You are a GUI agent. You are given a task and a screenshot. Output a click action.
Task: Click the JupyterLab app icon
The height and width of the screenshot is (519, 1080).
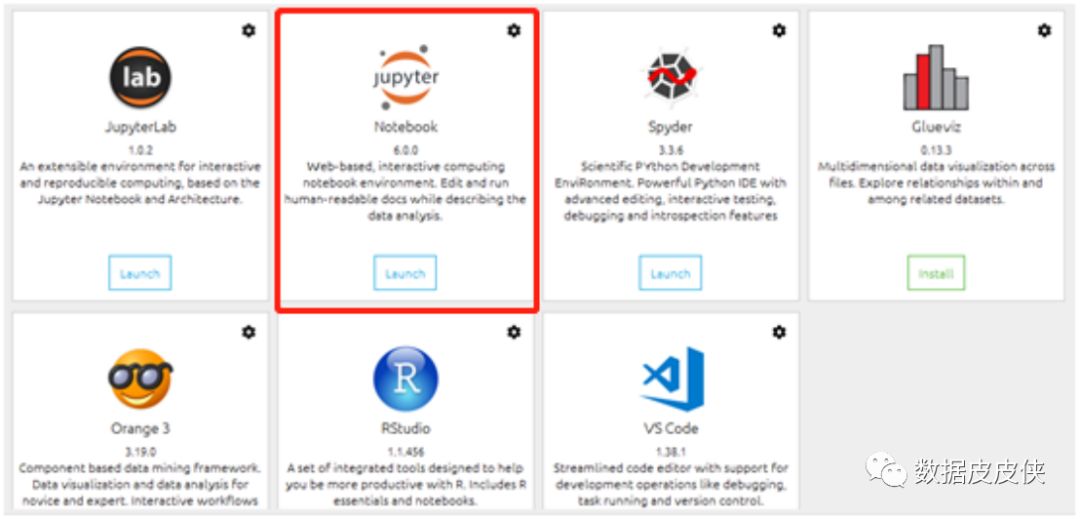pos(141,76)
